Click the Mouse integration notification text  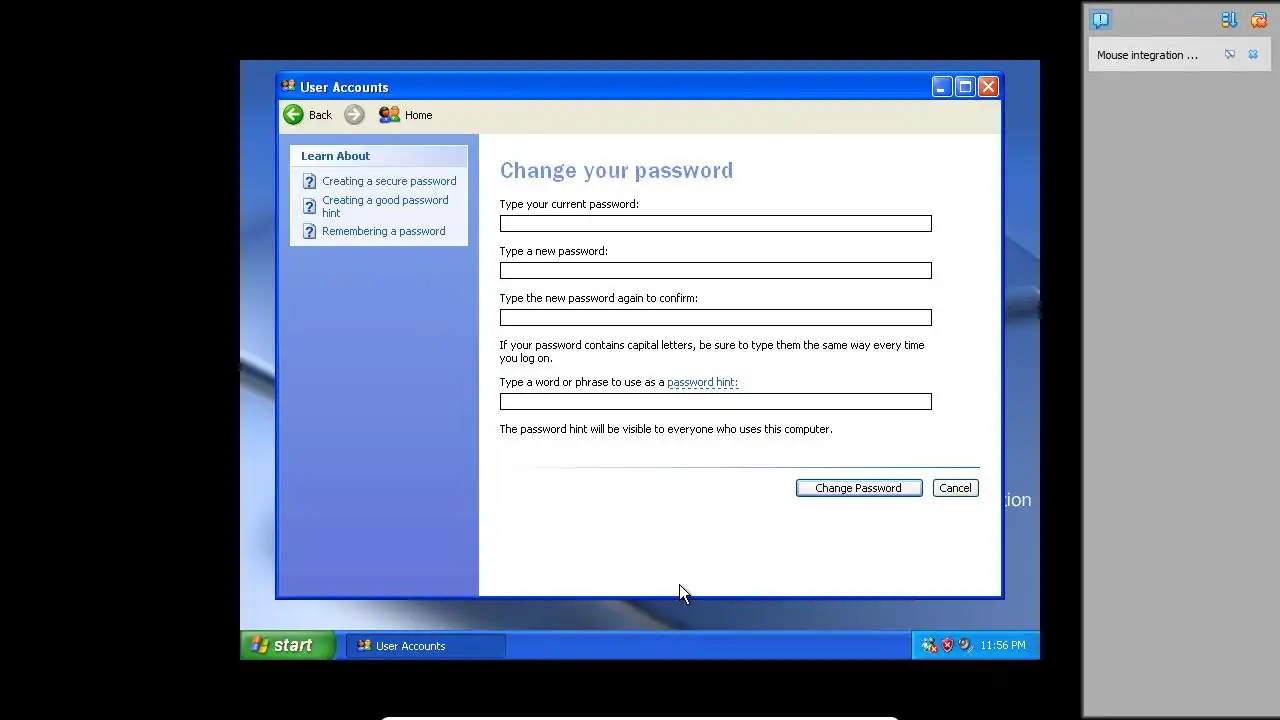point(1147,55)
